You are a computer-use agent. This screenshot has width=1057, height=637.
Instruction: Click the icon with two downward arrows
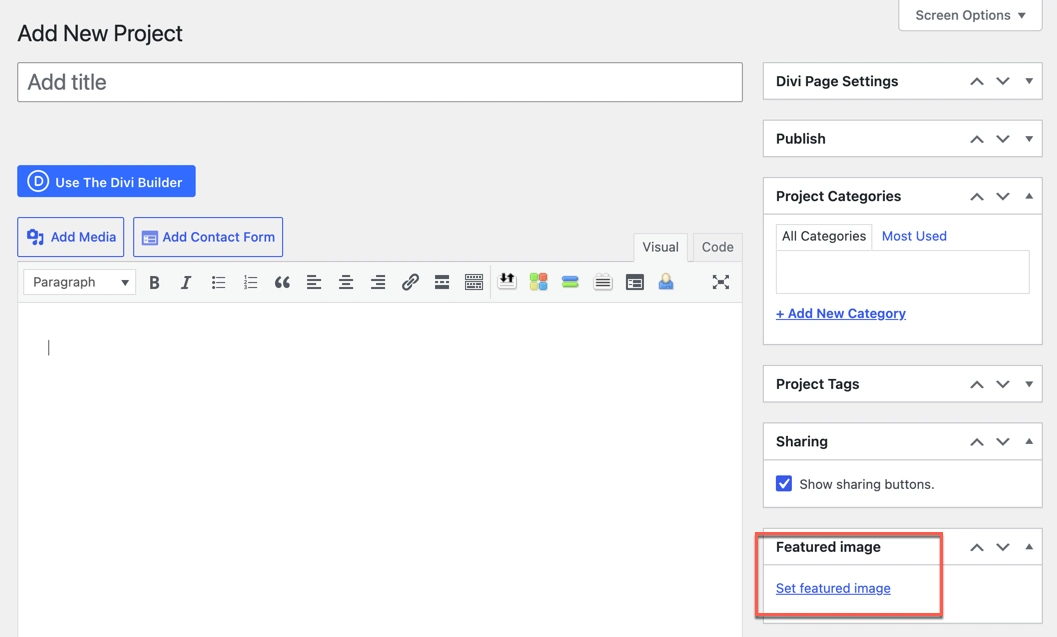[507, 281]
